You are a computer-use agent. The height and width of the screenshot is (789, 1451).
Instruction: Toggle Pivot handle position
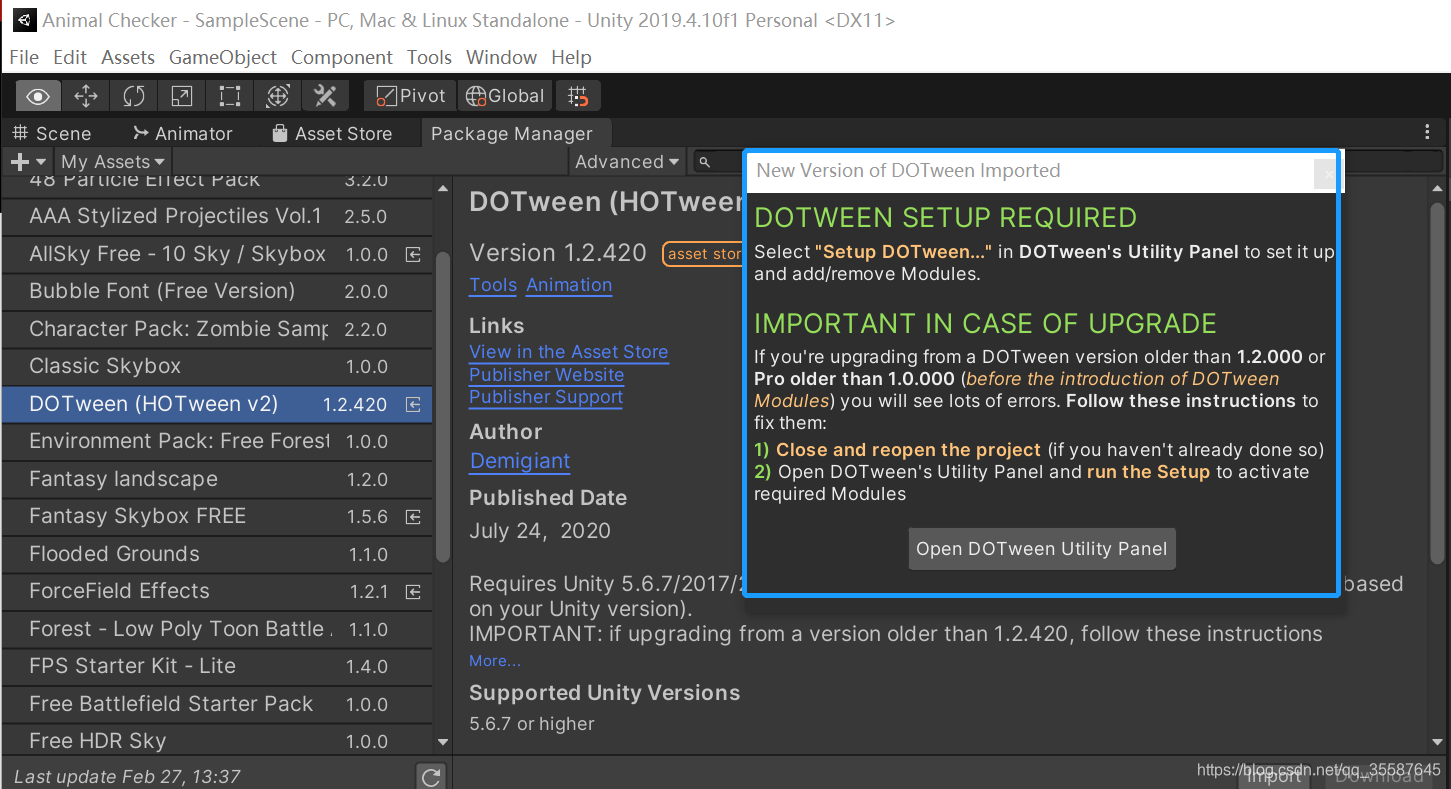410,96
